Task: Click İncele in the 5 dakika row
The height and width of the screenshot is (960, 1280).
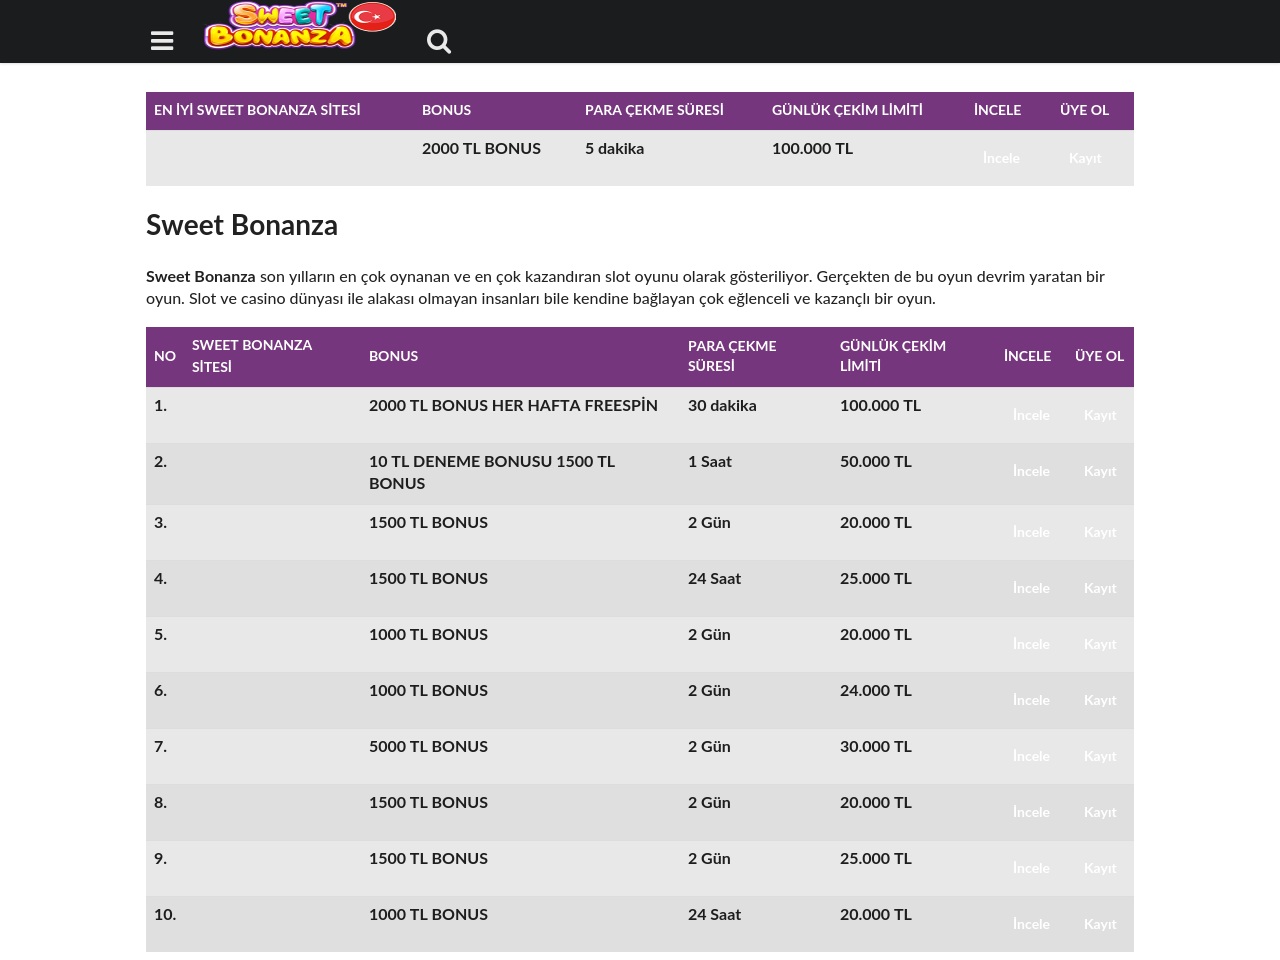Action: [x=1001, y=159]
